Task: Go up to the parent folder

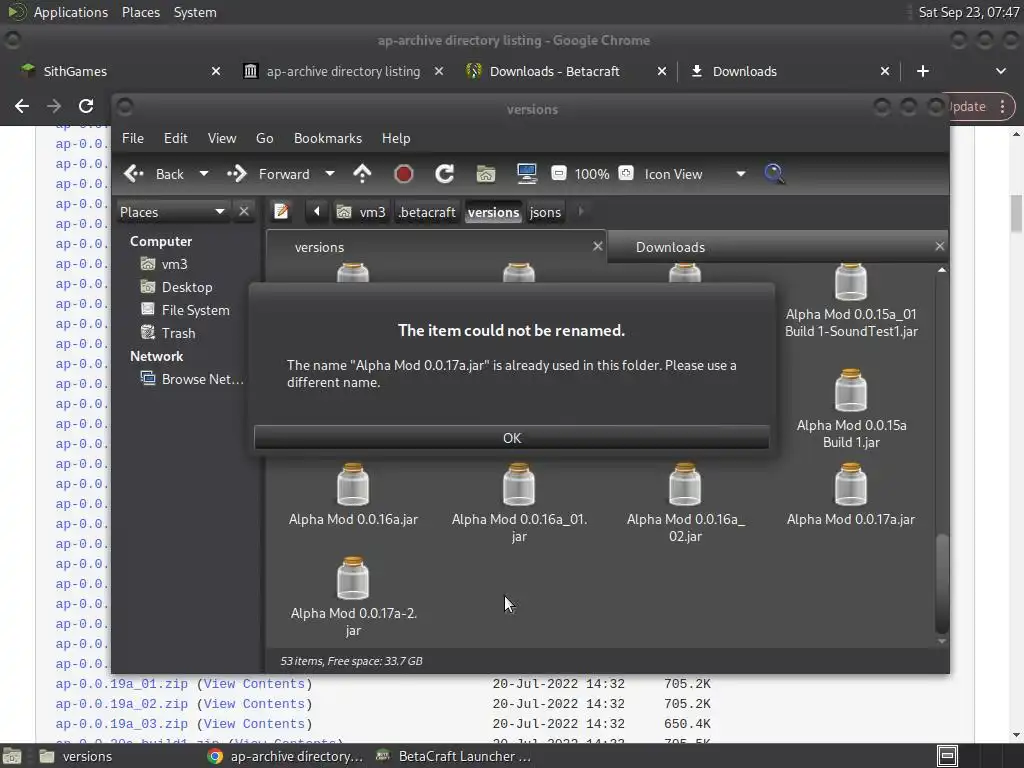Action: (362, 174)
